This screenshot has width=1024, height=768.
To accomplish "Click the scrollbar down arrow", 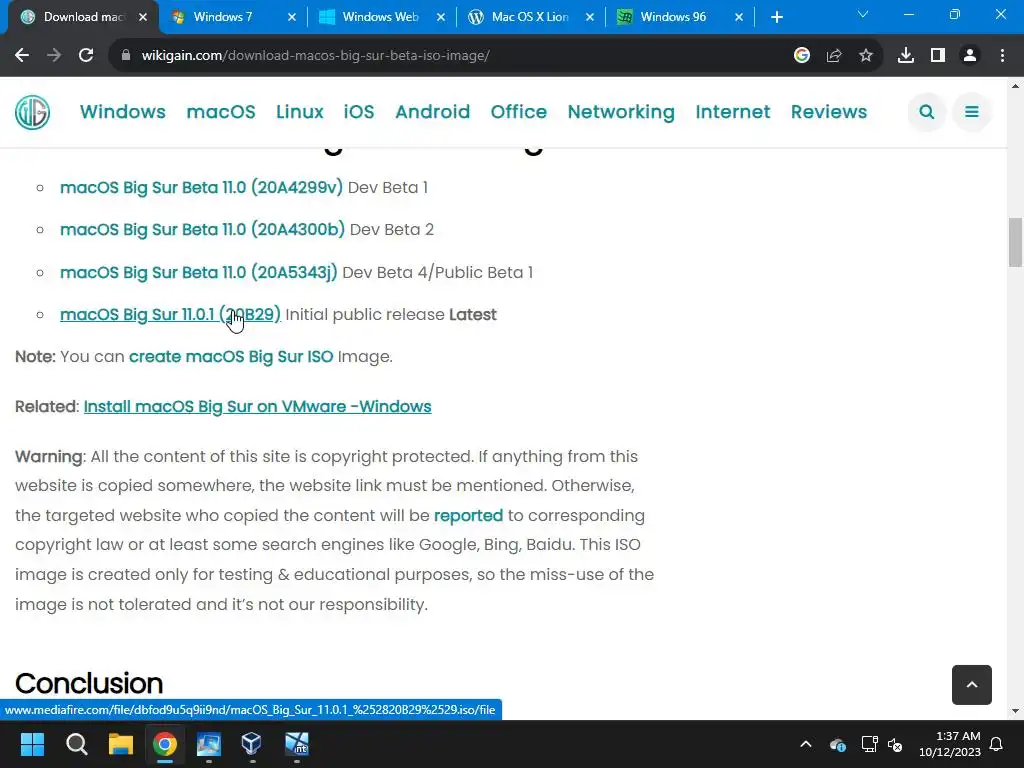I will pos(1015,711).
